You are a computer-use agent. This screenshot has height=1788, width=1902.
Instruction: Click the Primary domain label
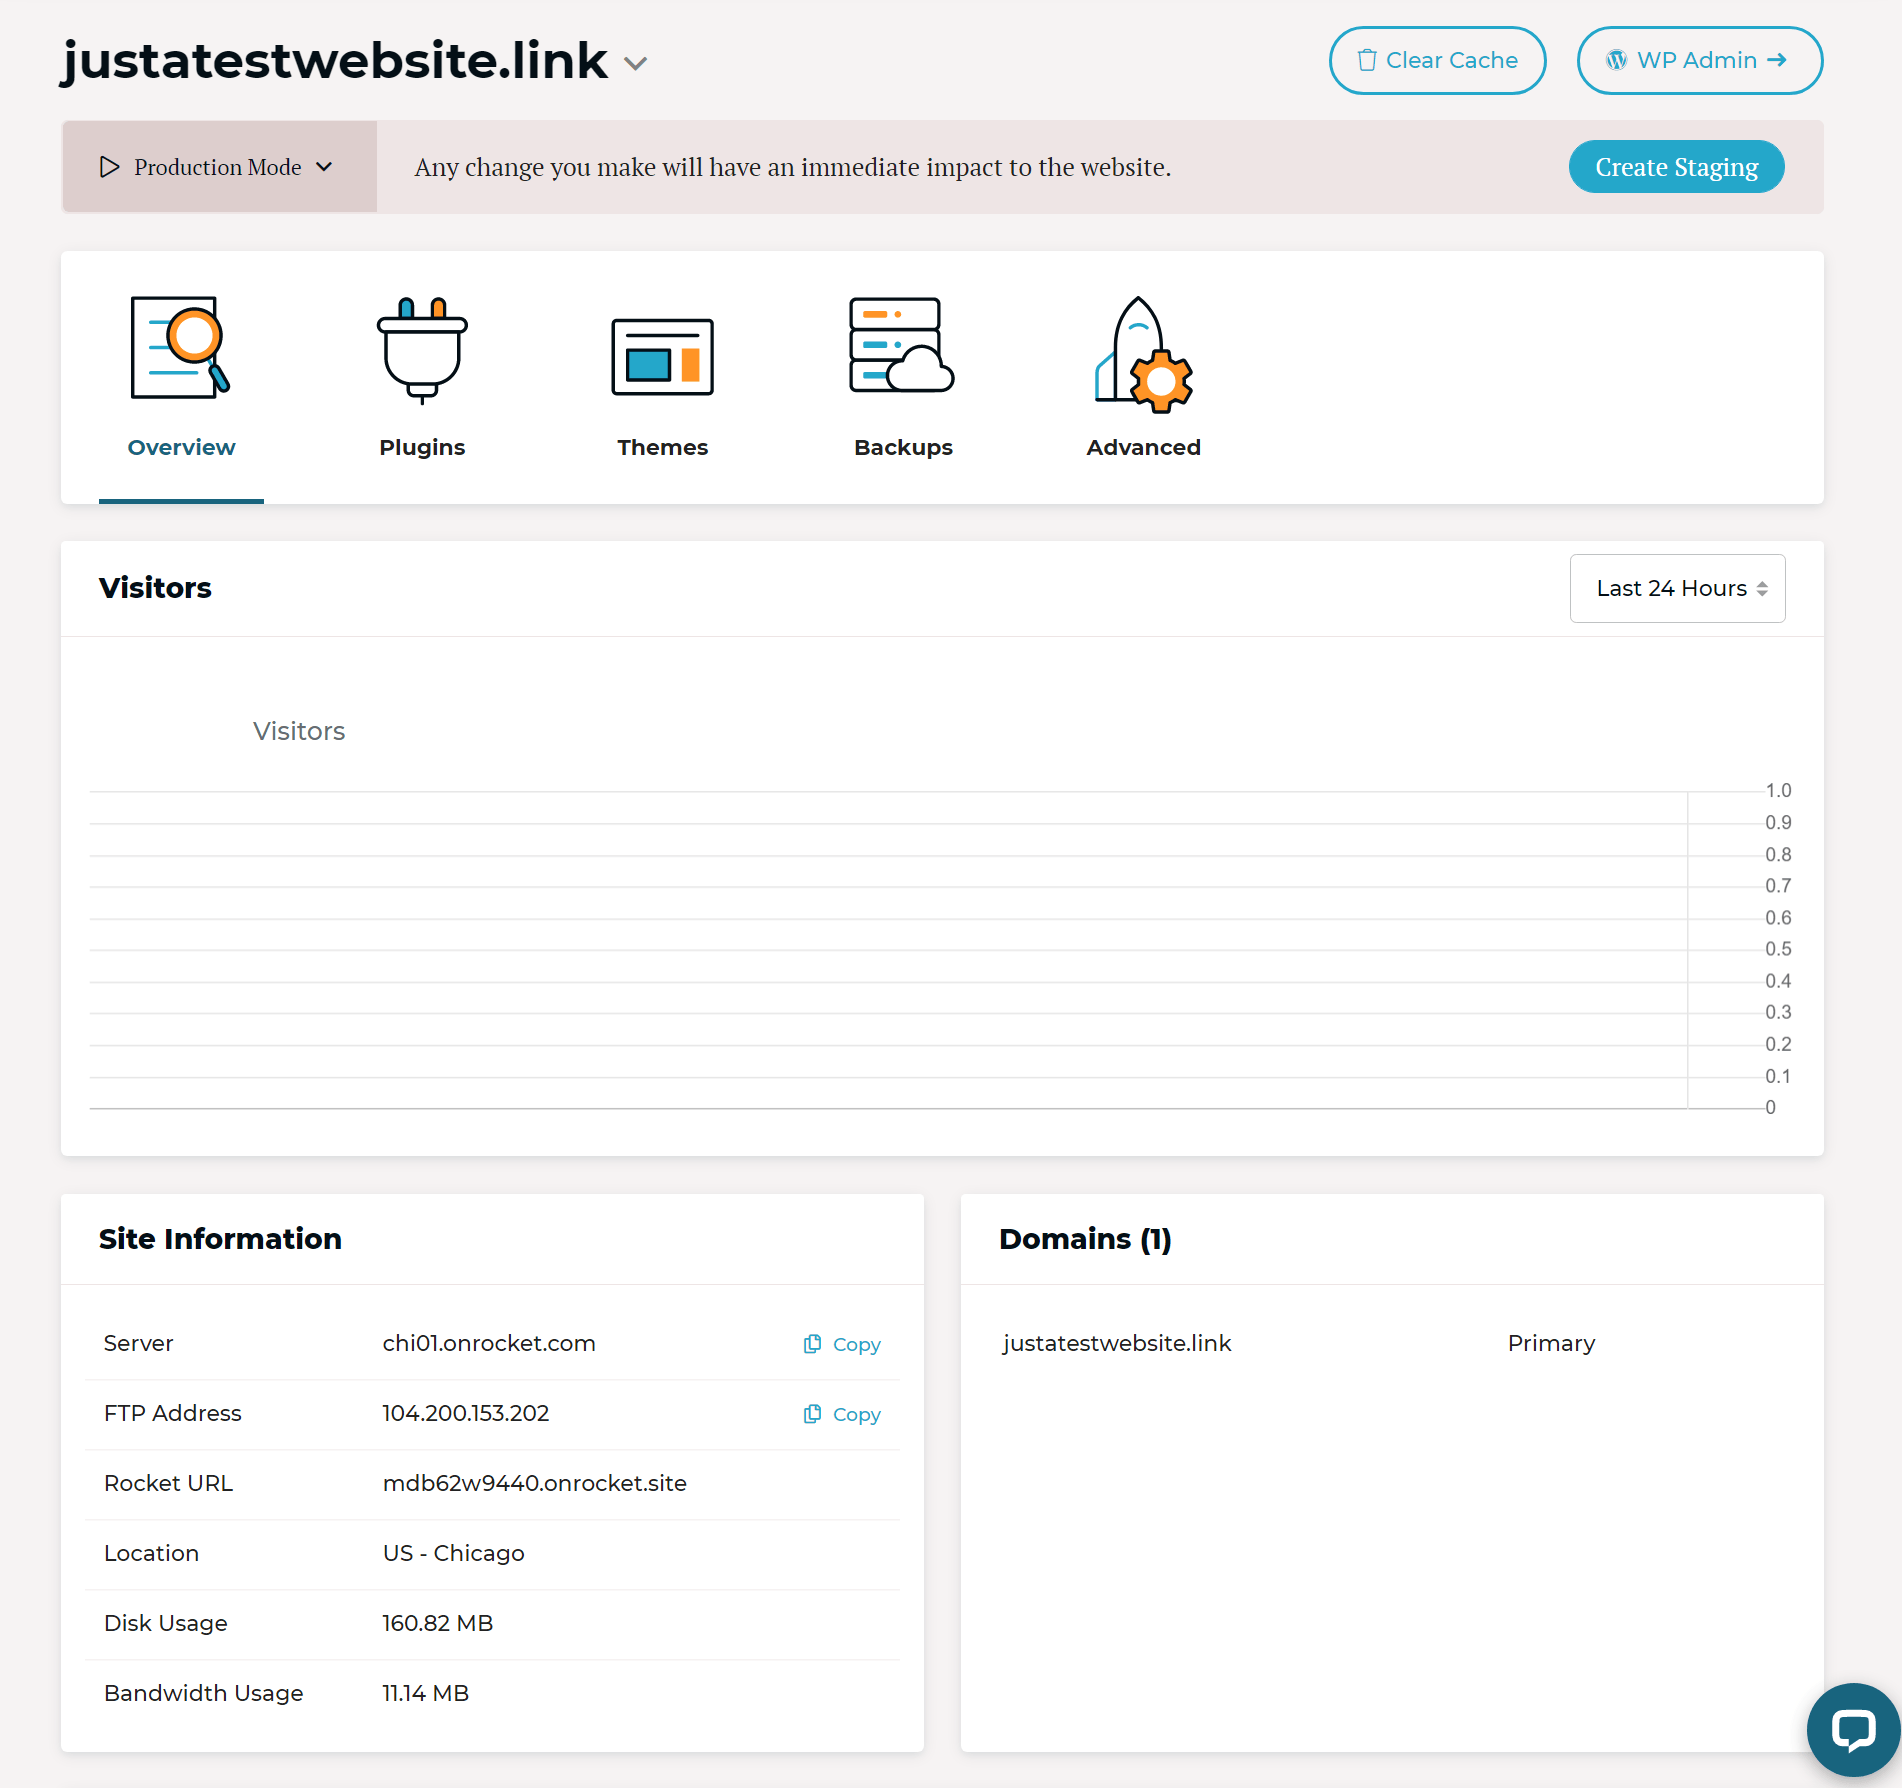pyautogui.click(x=1551, y=1343)
